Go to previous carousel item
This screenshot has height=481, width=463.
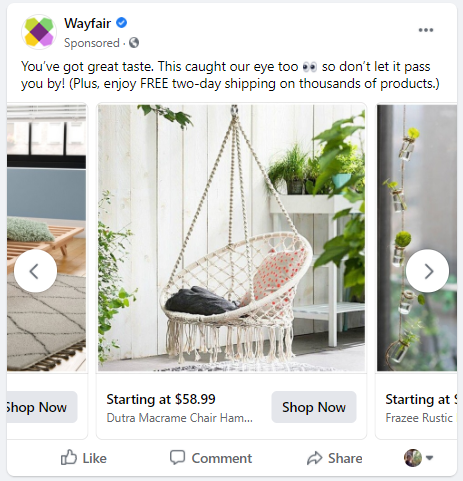pos(35,271)
